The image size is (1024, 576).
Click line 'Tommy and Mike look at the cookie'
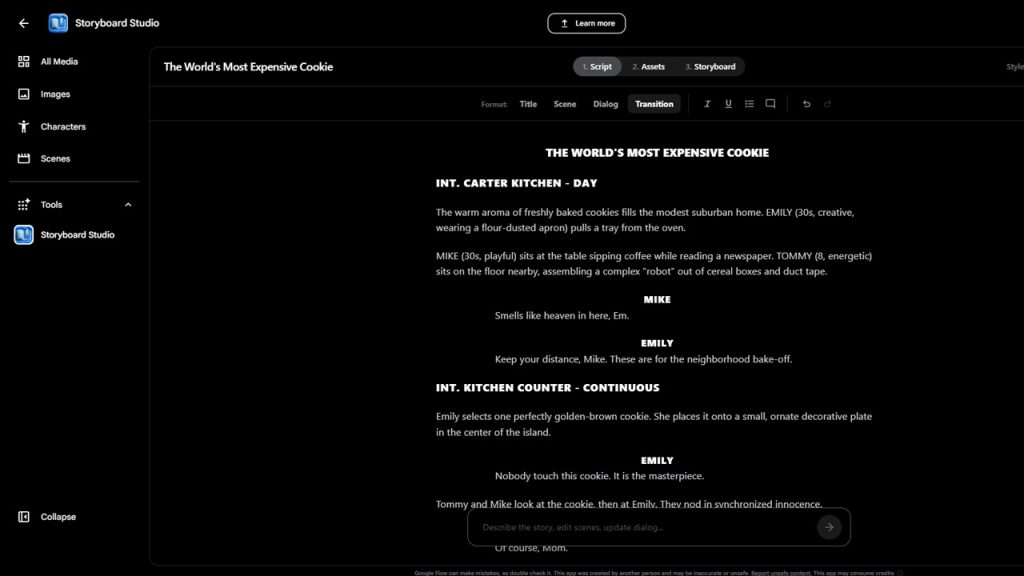point(629,504)
